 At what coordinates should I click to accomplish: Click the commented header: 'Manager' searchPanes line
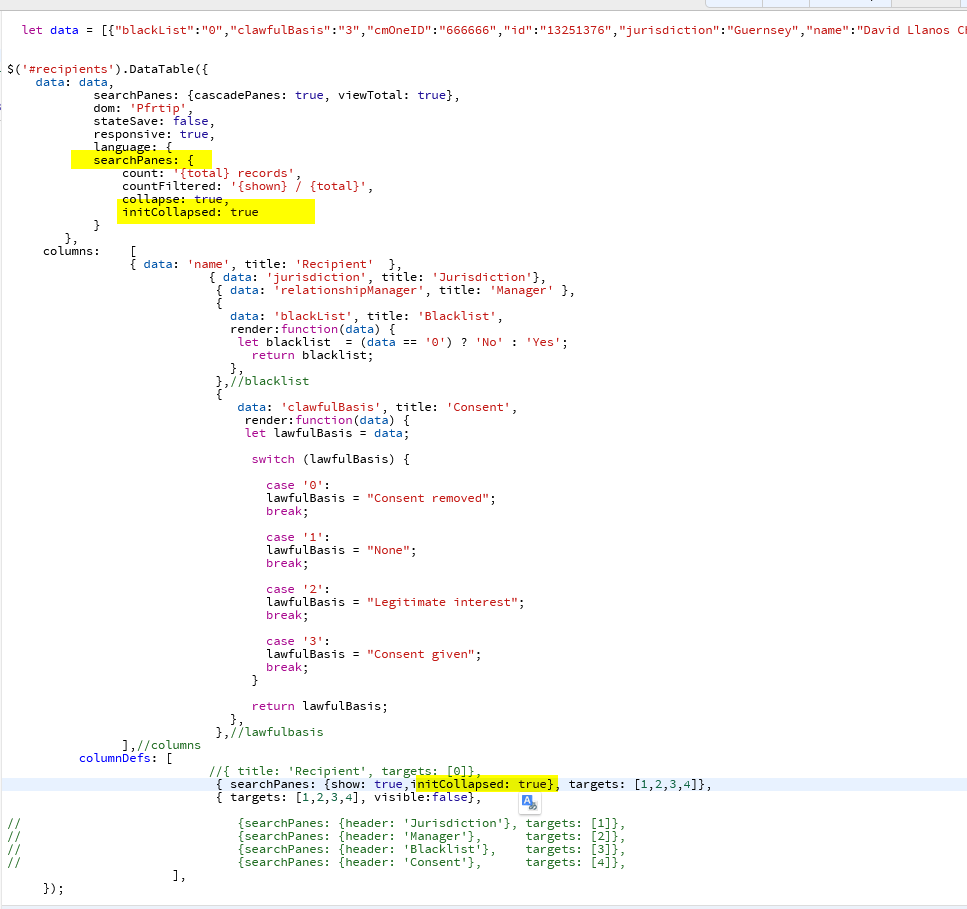click(432, 836)
